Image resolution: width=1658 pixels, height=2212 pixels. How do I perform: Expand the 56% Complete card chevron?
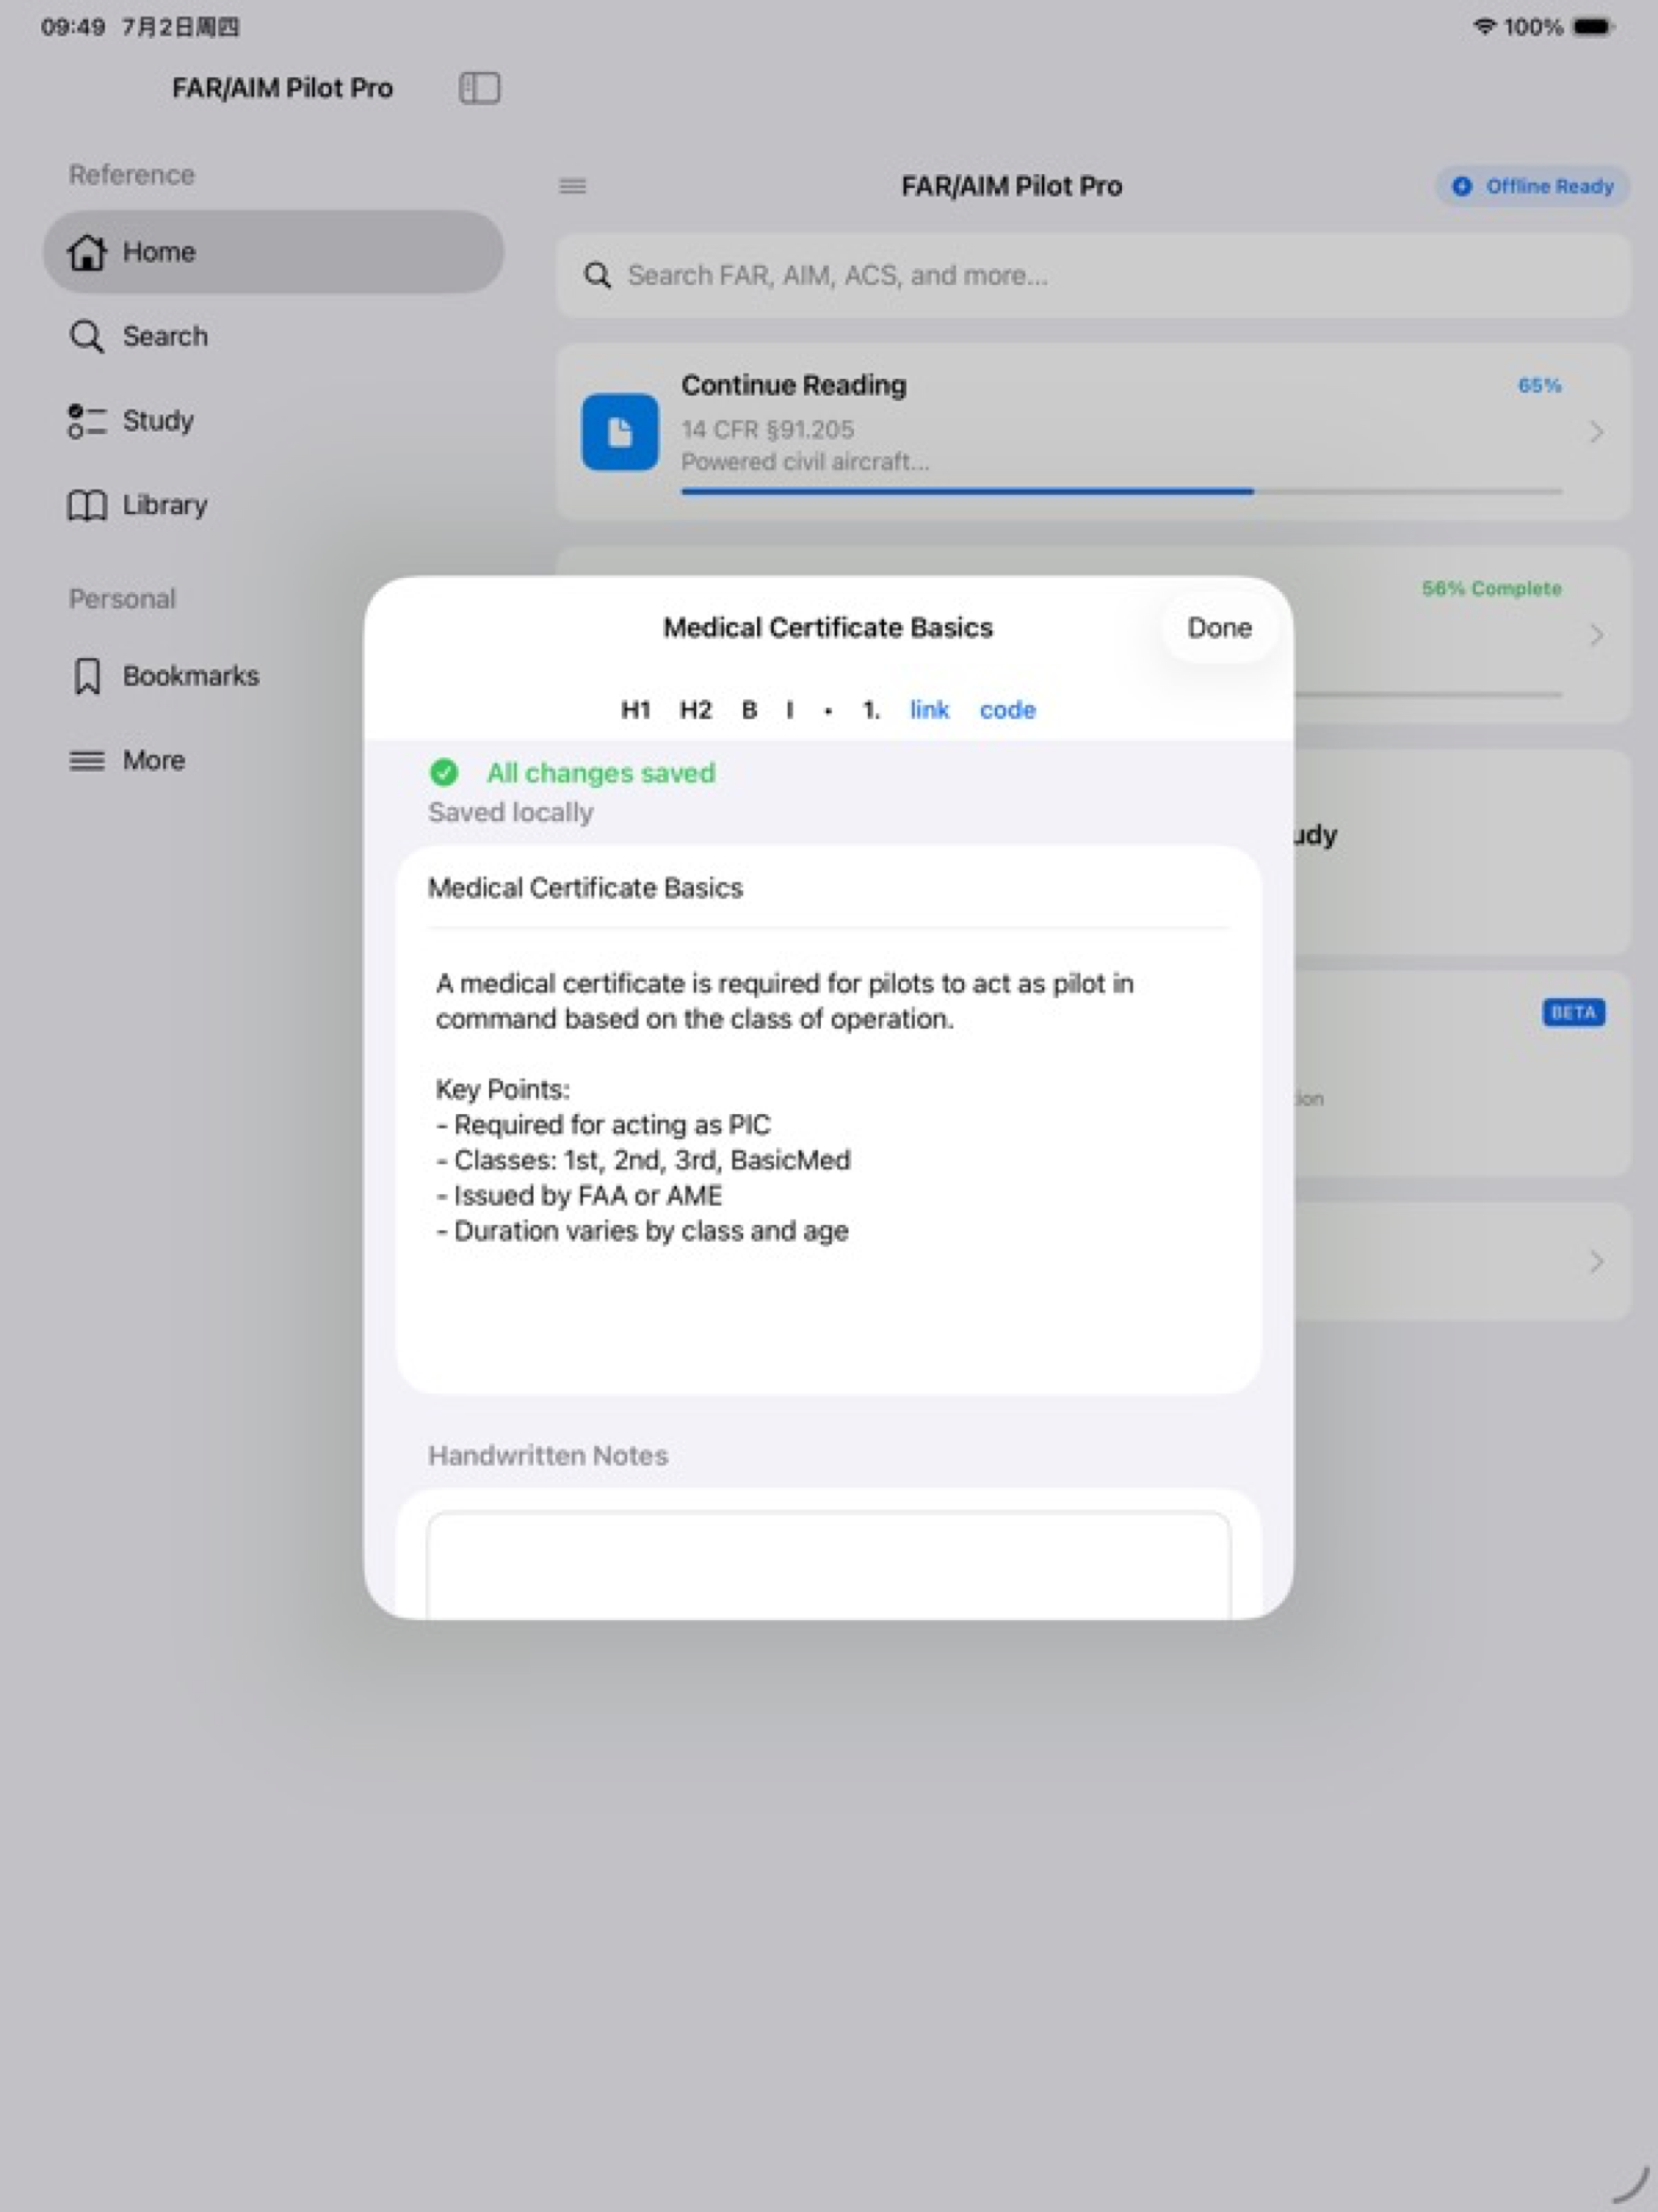1596,635
